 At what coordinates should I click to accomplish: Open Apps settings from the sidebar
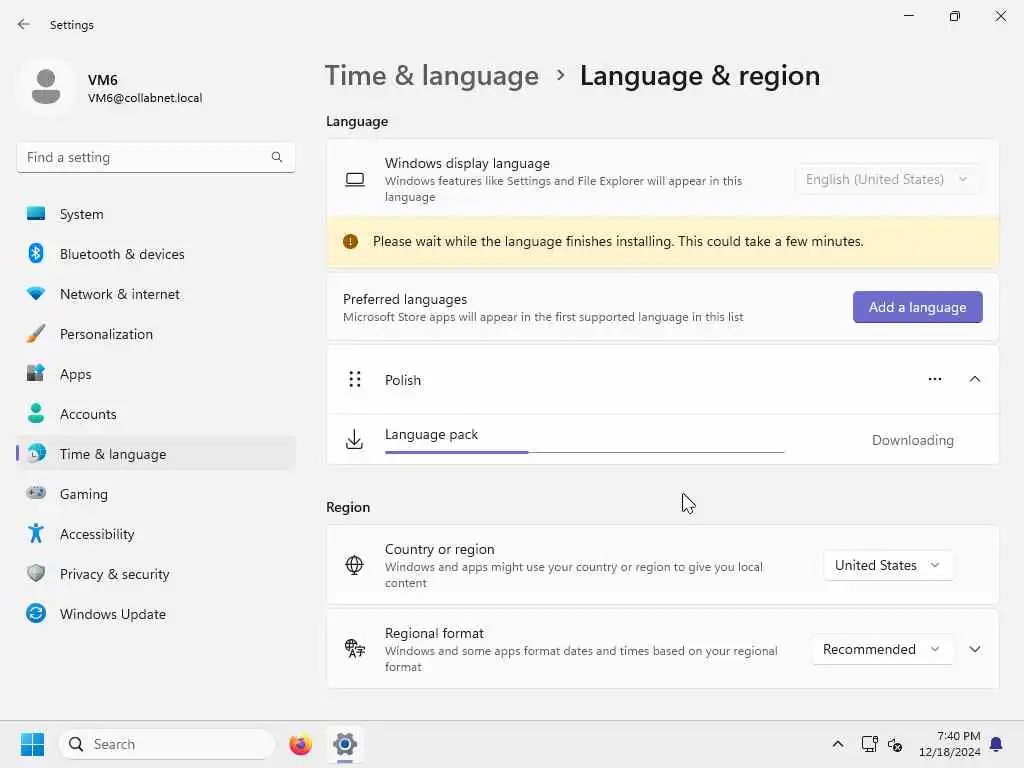tap(155, 374)
